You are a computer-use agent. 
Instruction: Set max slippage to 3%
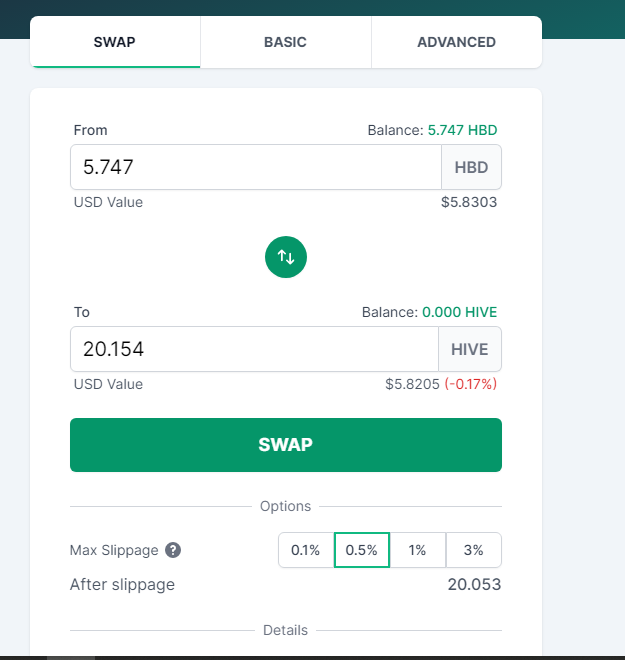(473, 550)
